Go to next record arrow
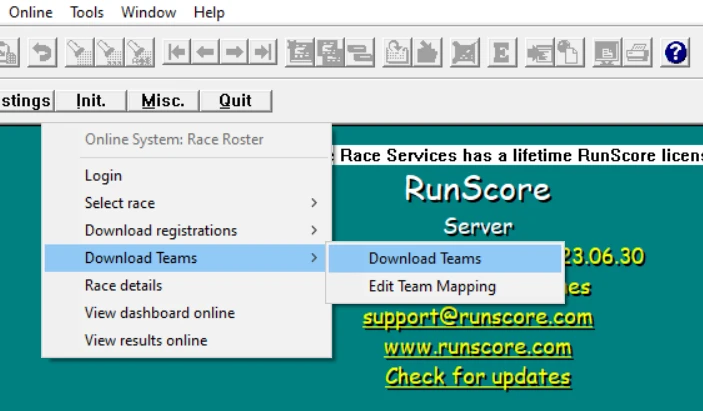Viewport: 703px width, 411px height. pos(234,53)
